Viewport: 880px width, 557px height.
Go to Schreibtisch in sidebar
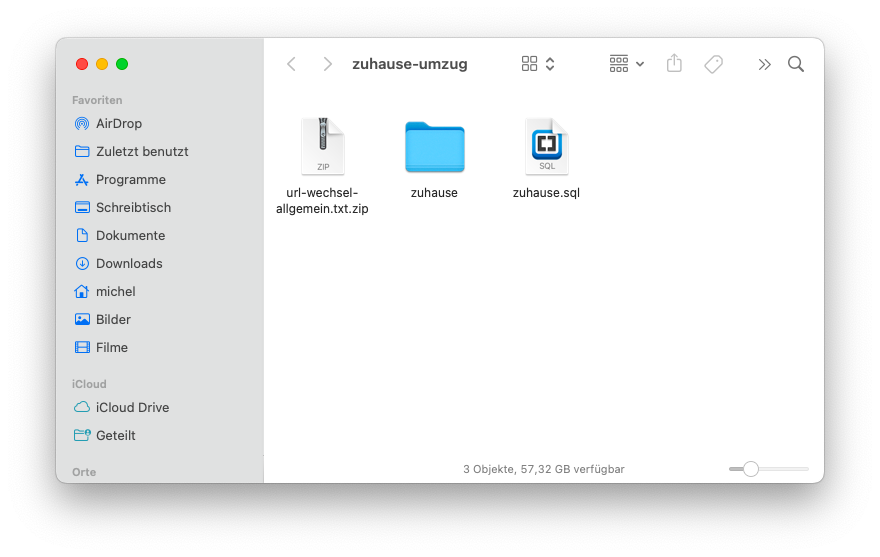click(133, 208)
